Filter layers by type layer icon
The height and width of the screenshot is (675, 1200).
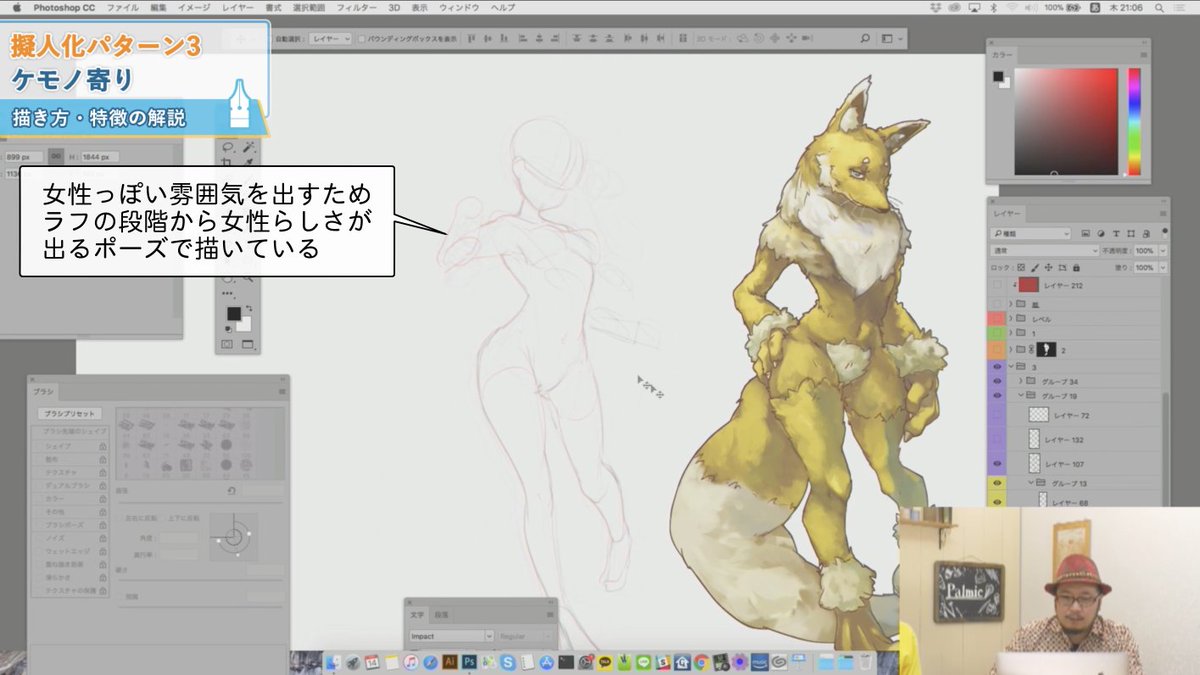1116,234
